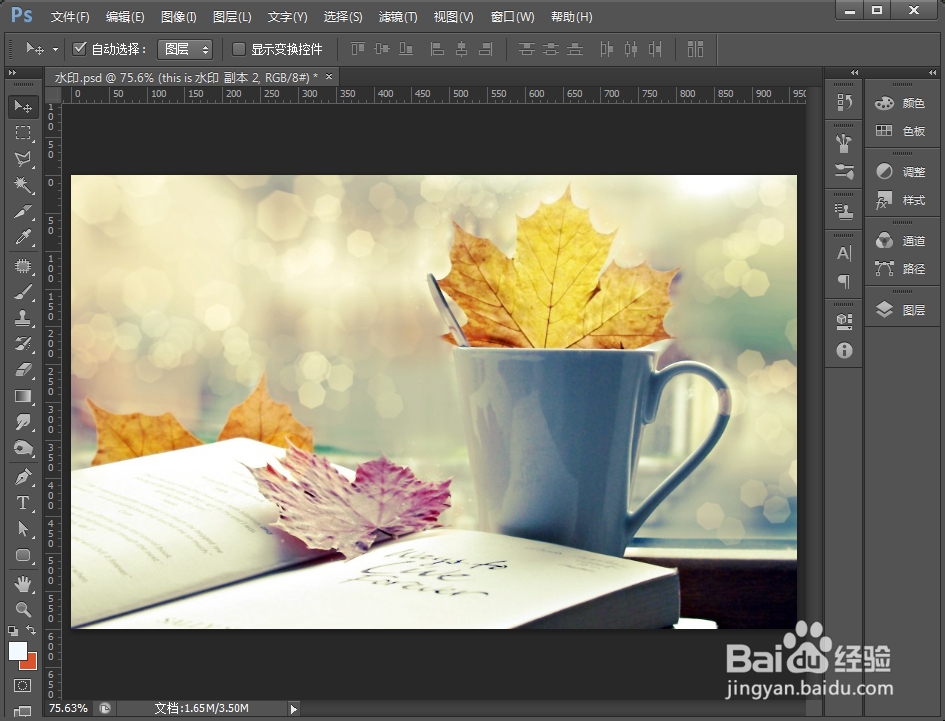945x721 pixels.
Task: Select the Crop tool
Action: click(x=23, y=211)
